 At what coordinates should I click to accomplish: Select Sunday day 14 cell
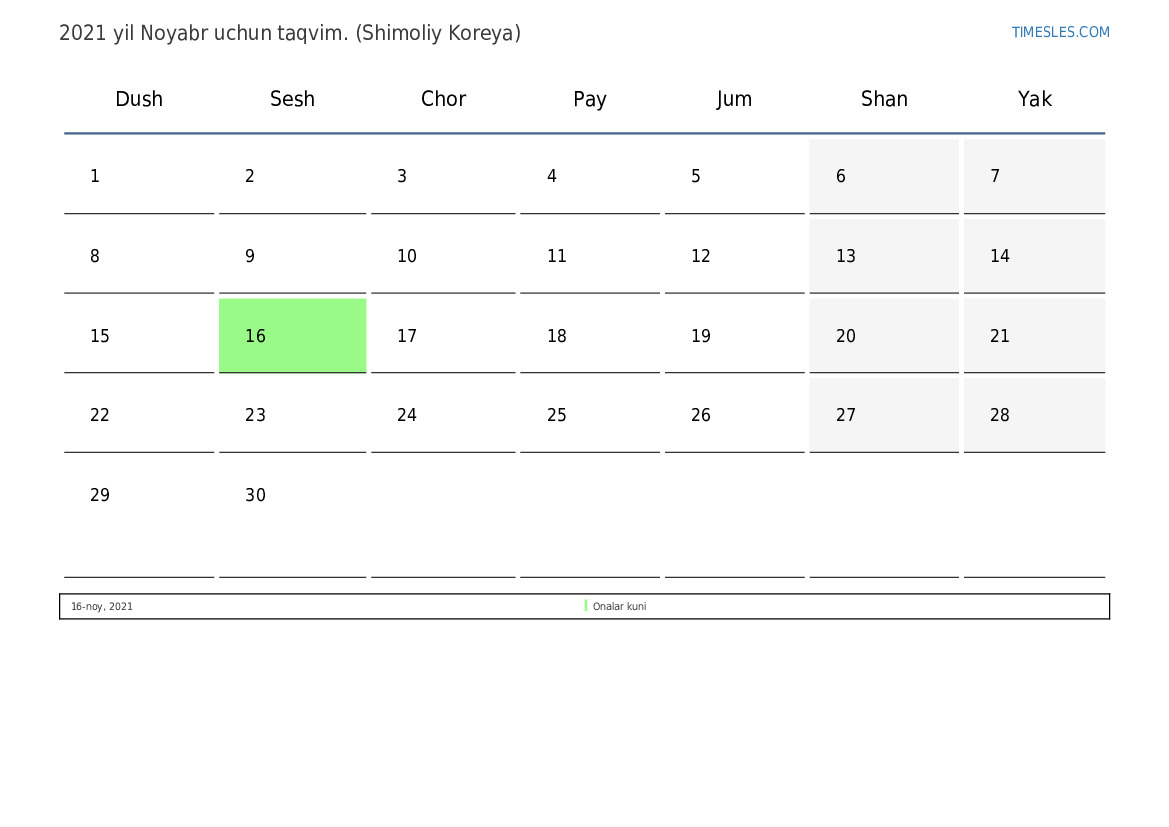tap(1035, 257)
